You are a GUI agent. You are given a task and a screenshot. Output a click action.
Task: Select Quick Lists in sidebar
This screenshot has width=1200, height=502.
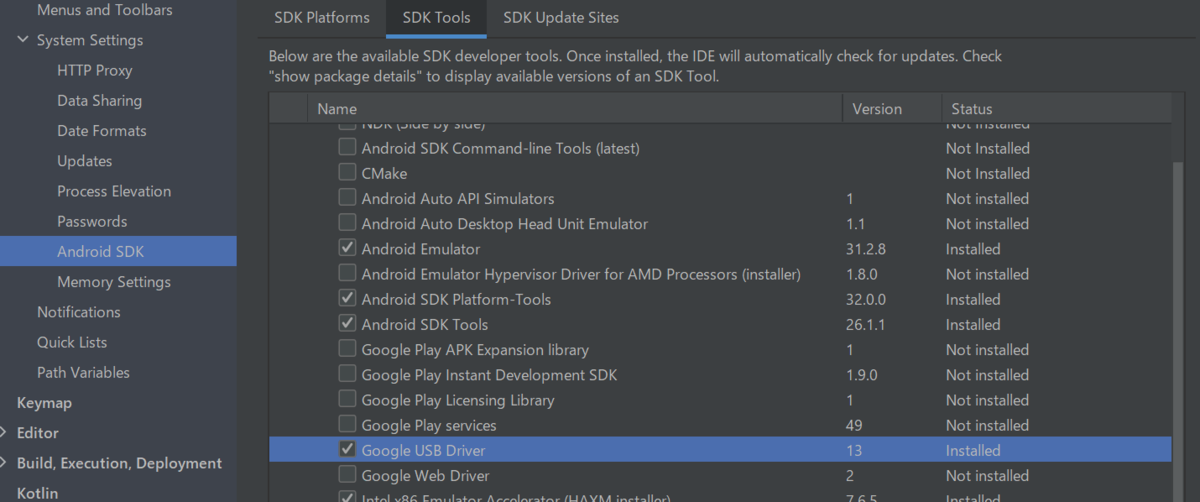(72, 342)
